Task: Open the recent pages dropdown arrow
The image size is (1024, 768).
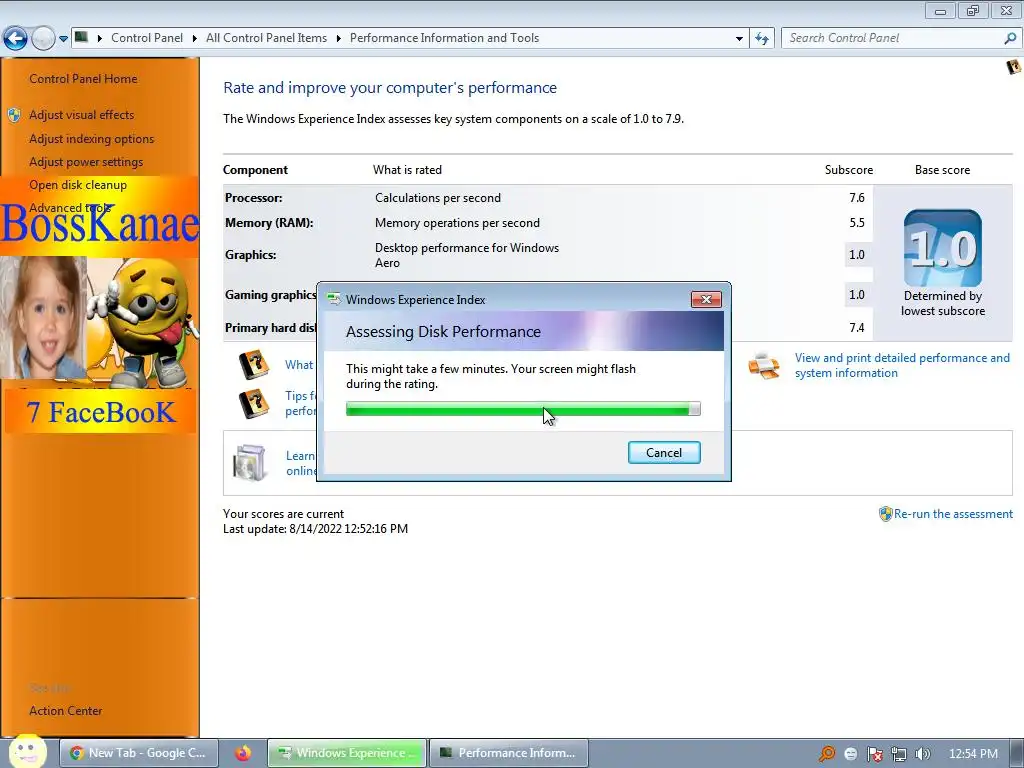Action: coord(63,39)
